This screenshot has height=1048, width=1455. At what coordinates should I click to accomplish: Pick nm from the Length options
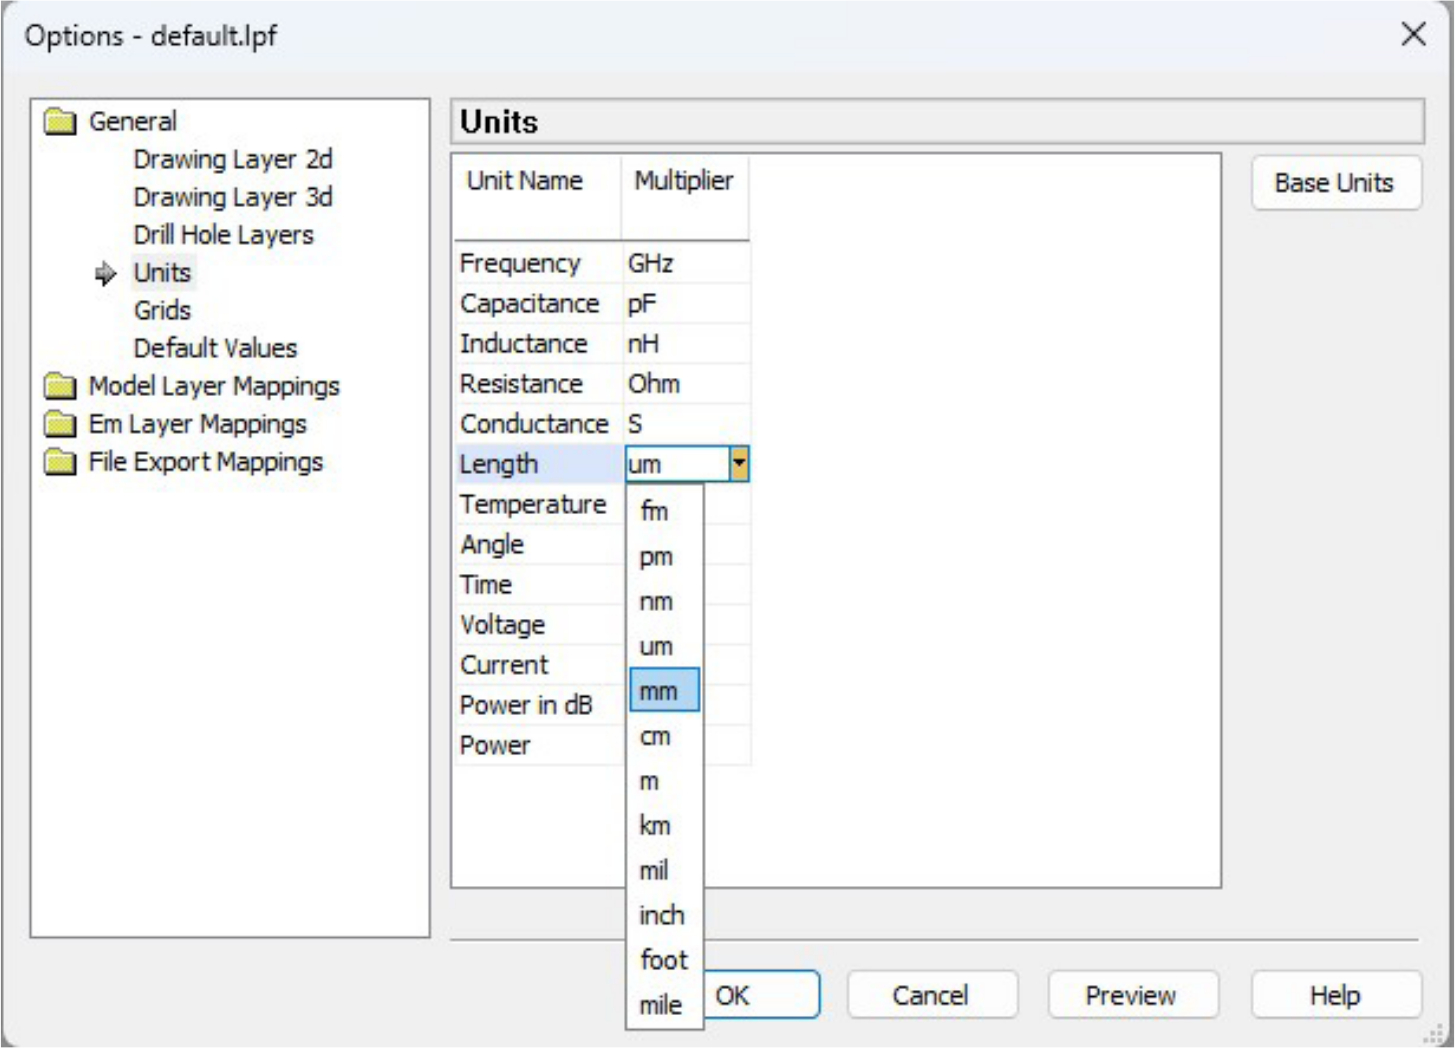coord(656,602)
